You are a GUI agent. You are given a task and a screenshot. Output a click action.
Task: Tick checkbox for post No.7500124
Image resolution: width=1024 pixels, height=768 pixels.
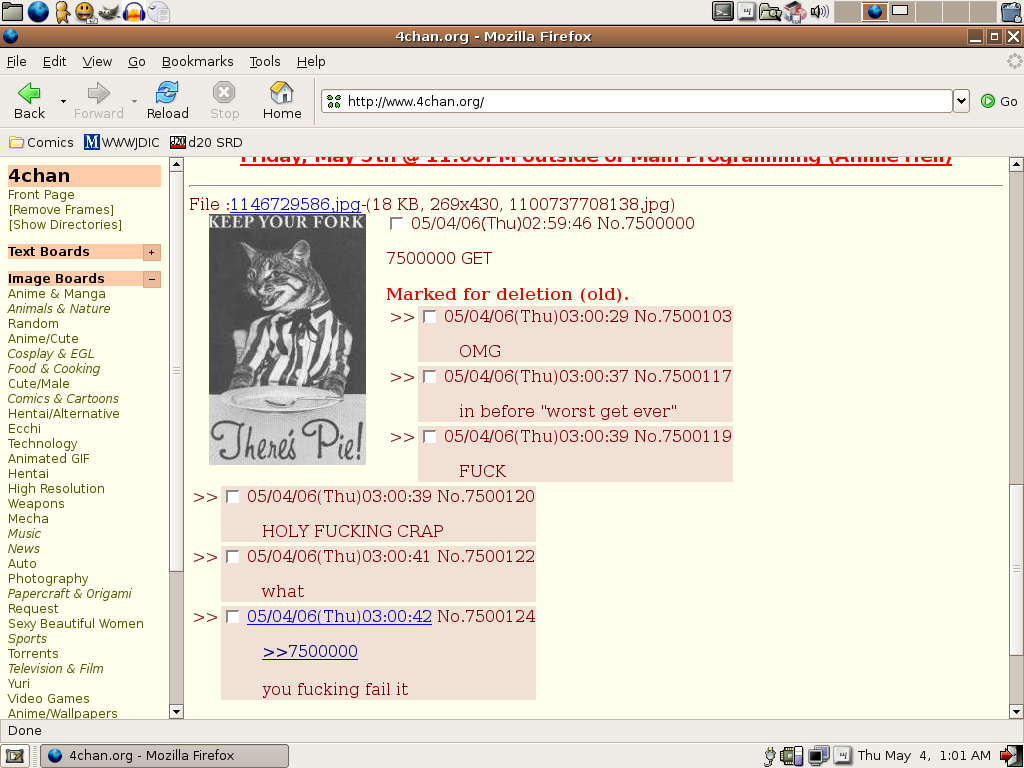232,617
